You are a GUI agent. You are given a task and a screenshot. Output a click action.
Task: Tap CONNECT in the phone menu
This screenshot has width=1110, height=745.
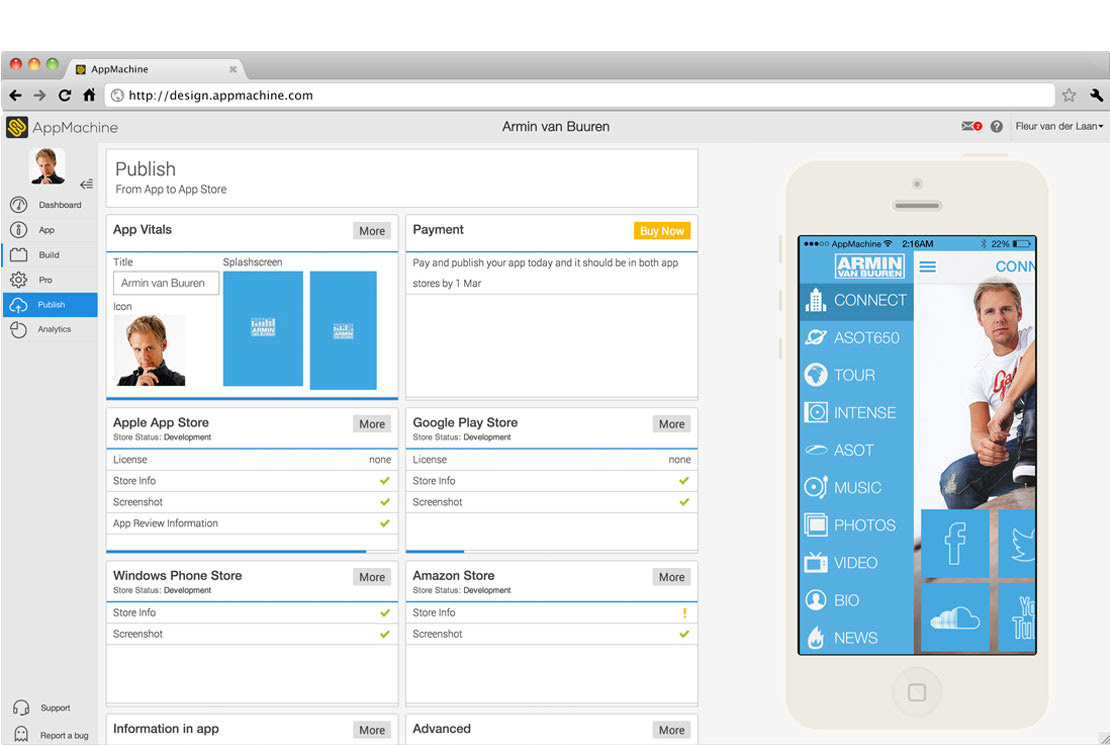pos(856,300)
